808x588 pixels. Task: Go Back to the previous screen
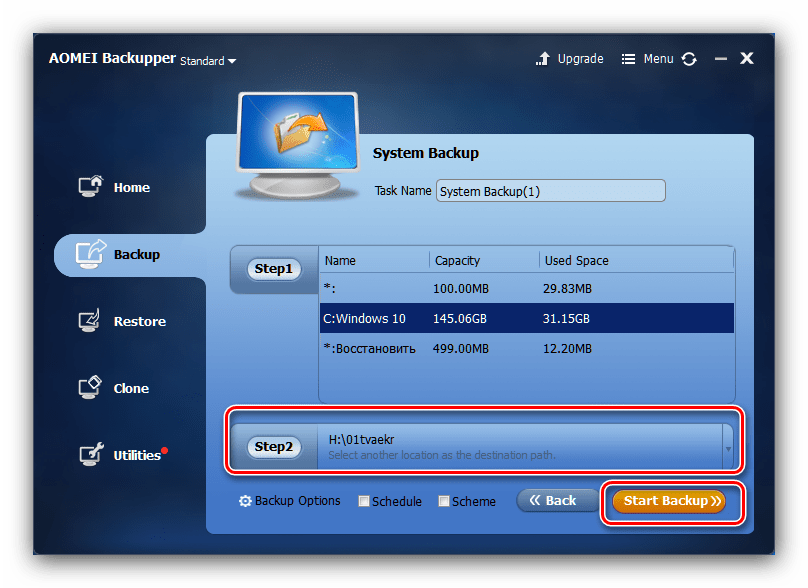click(552, 500)
